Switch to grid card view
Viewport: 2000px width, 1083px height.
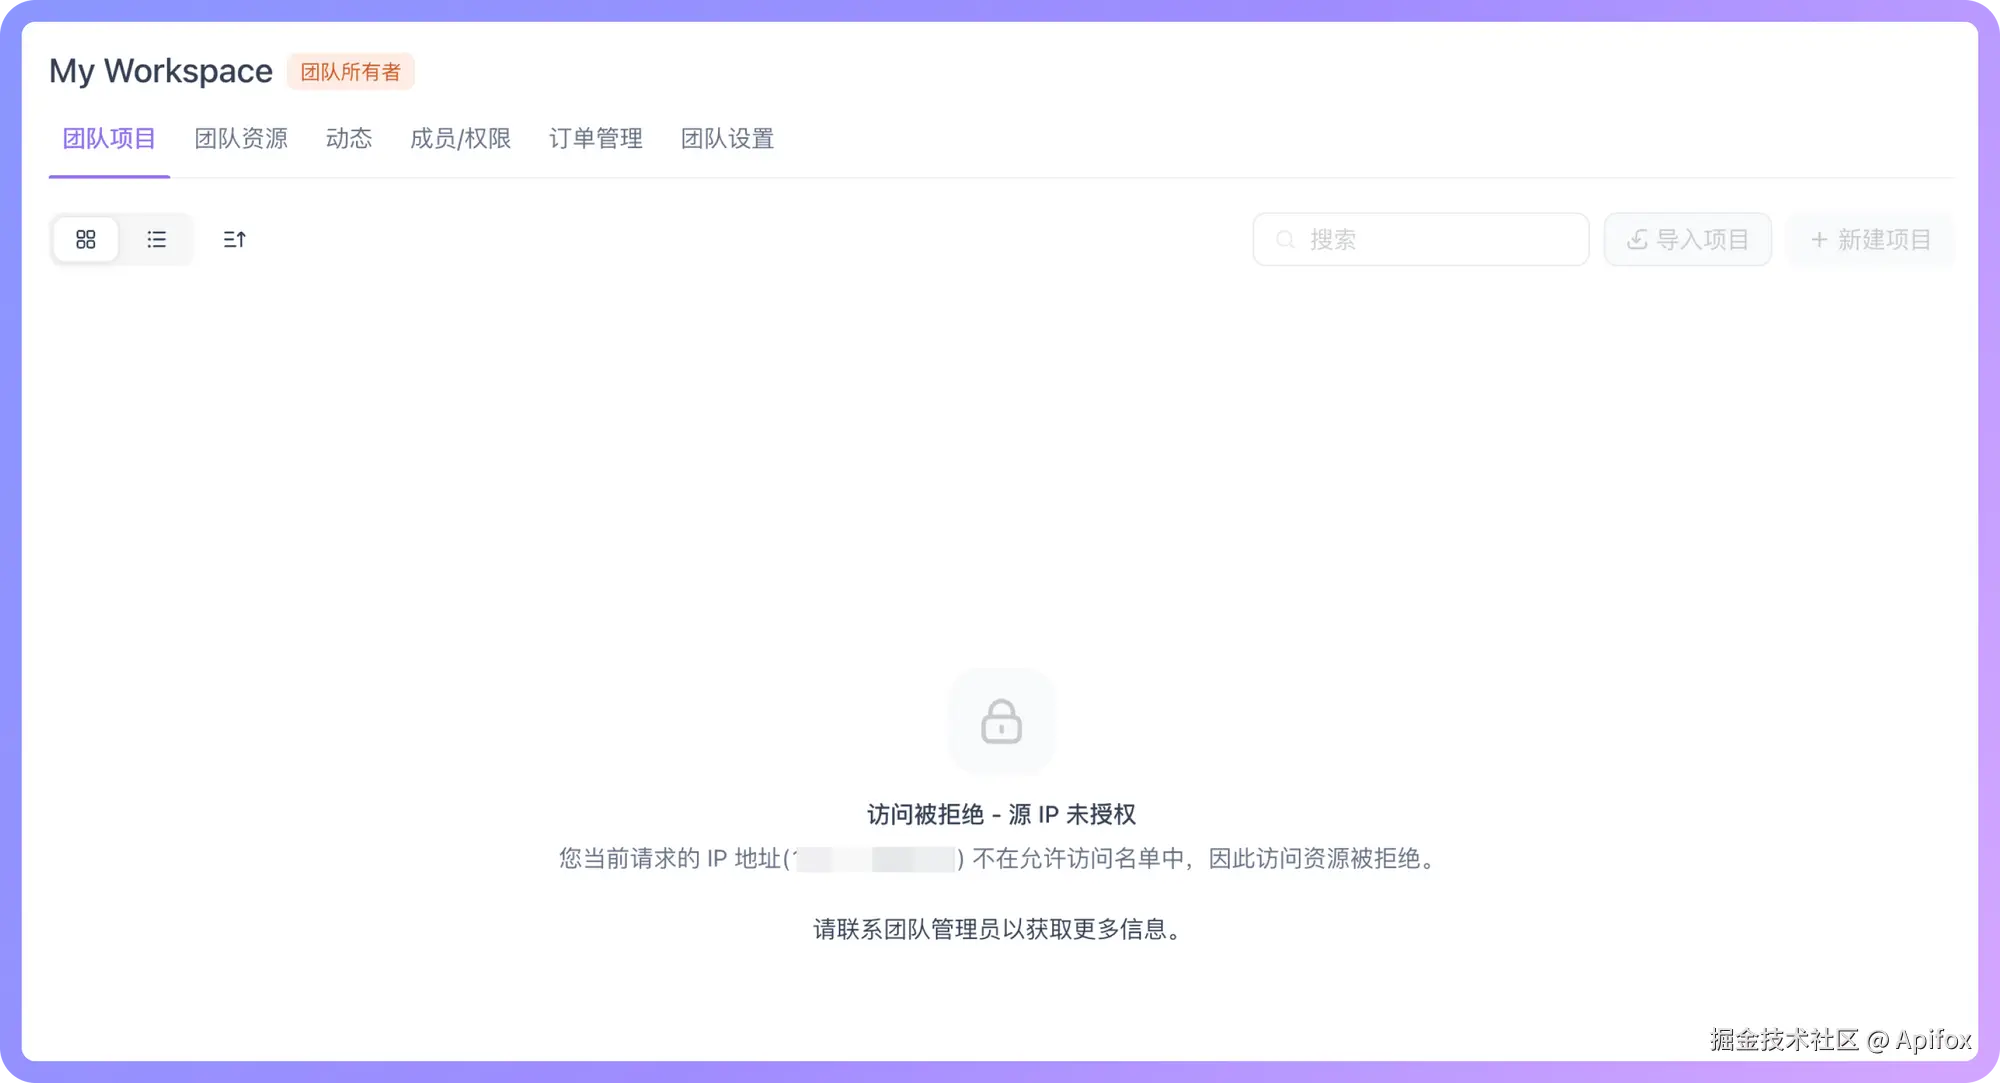(x=86, y=240)
